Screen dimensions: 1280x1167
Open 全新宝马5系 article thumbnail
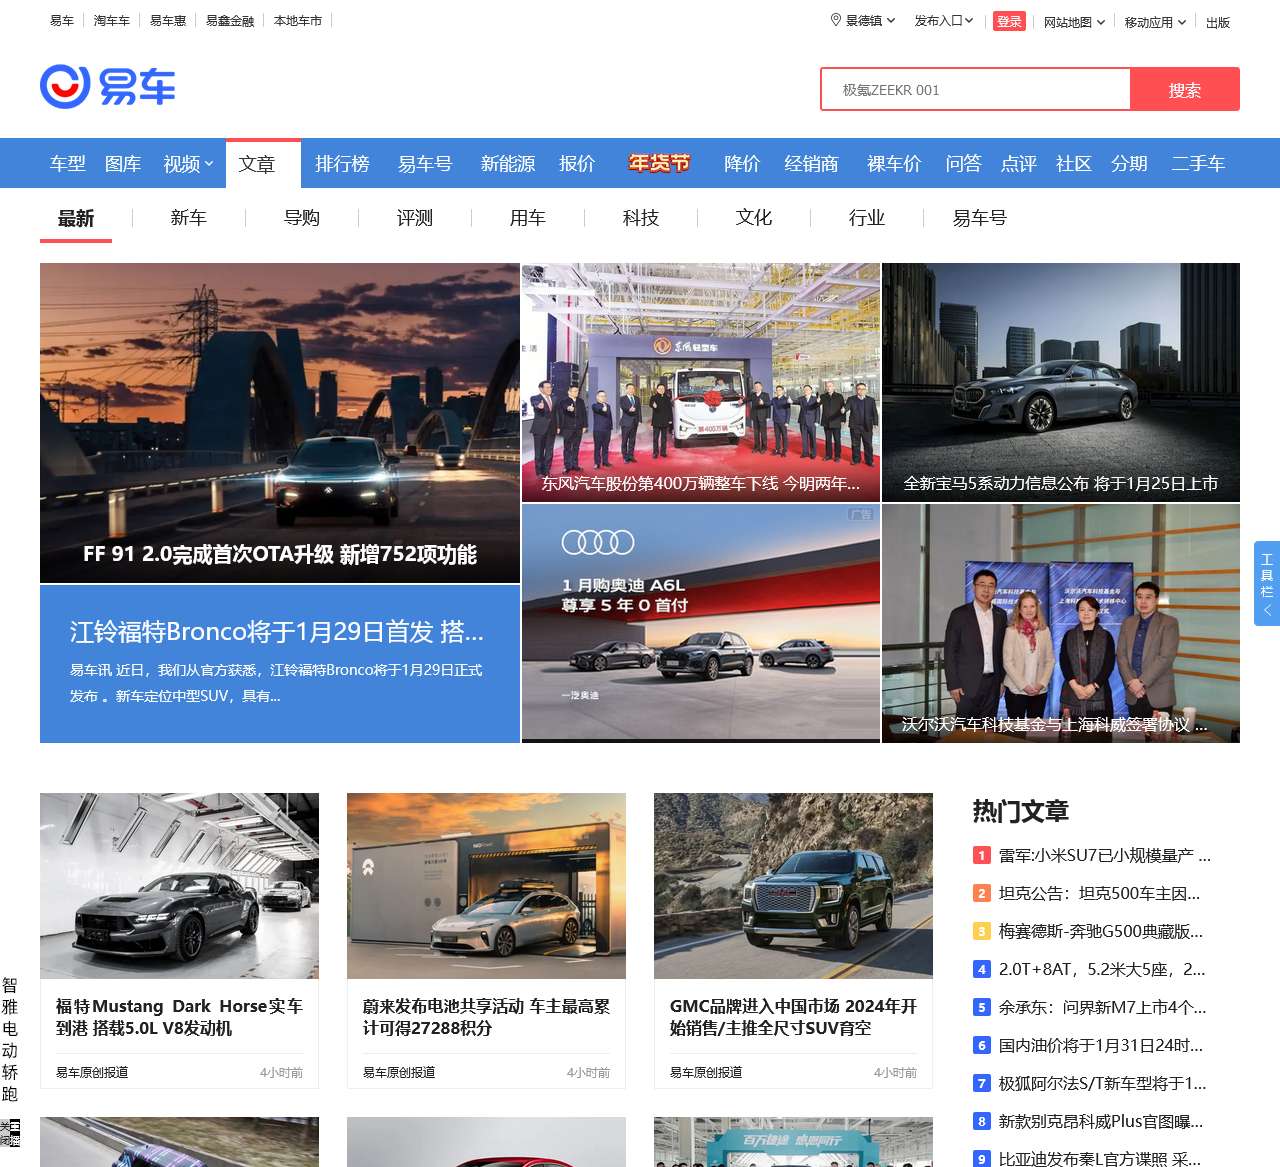[1061, 382]
